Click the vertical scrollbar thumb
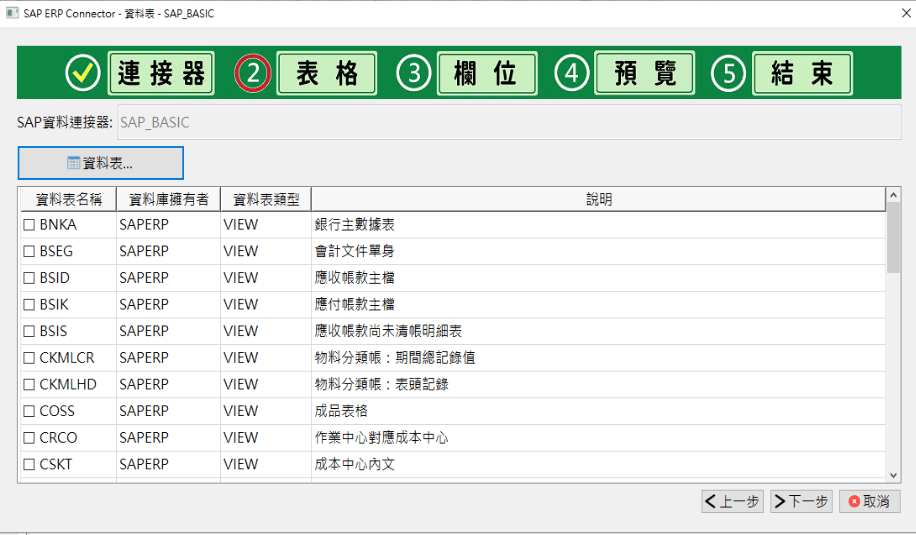 pos(893,238)
